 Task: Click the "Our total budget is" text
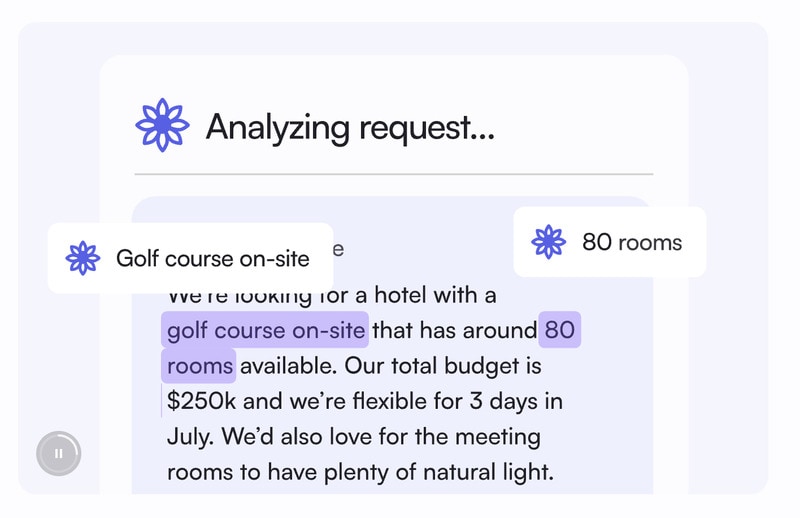click(x=446, y=366)
